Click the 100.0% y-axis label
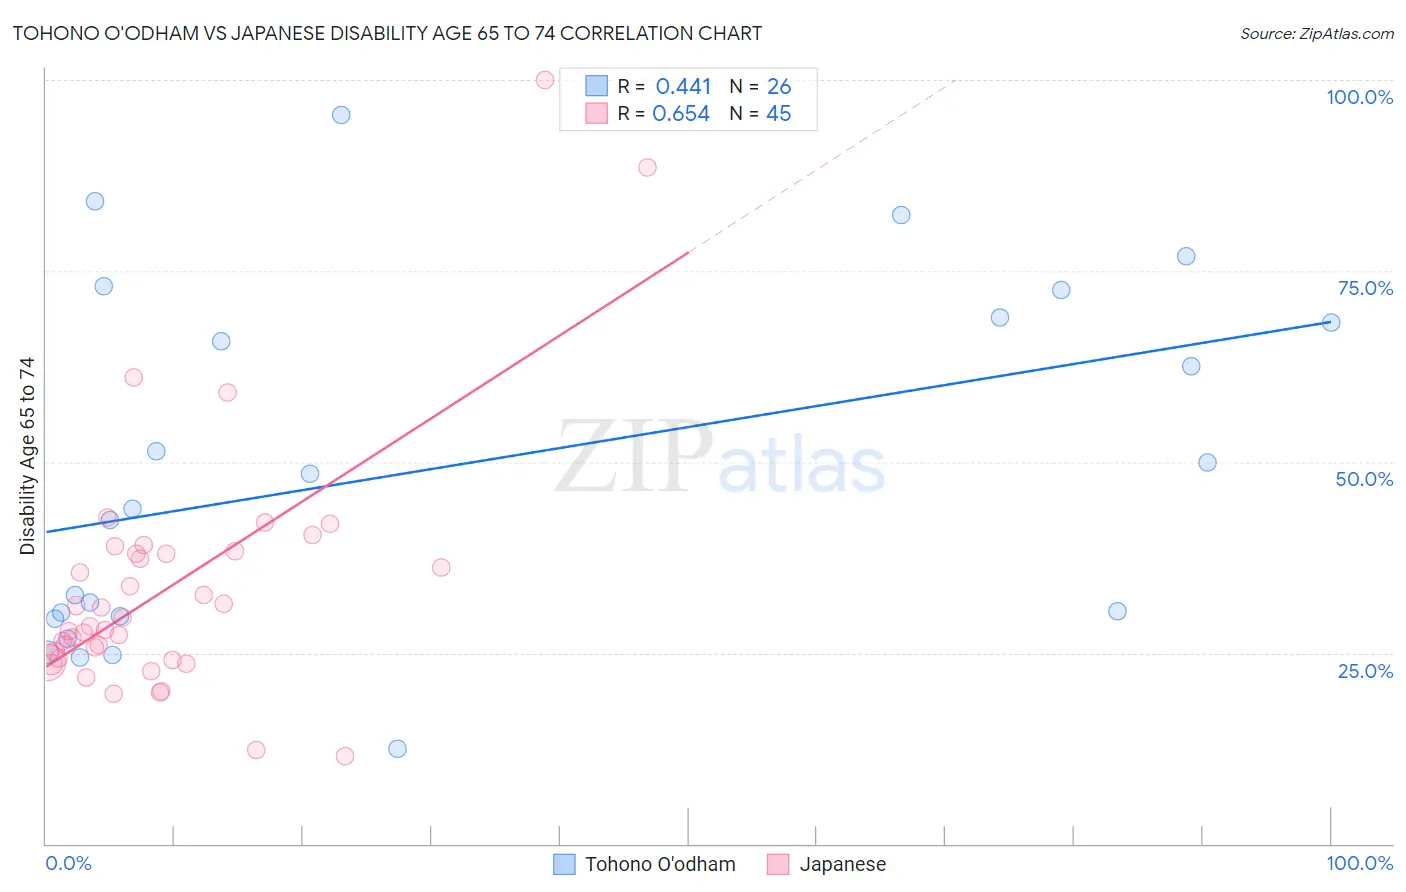The image size is (1406, 892). tap(1359, 97)
